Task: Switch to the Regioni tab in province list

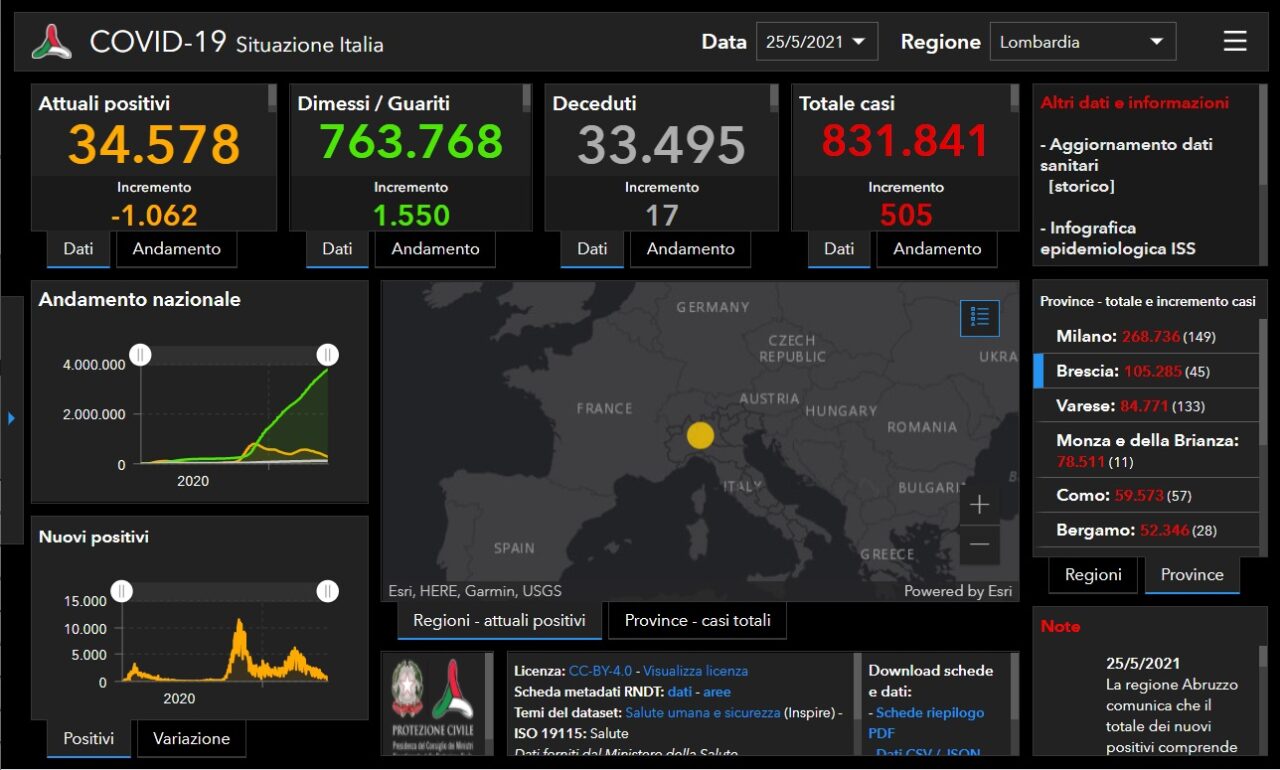Action: pyautogui.click(x=1093, y=575)
